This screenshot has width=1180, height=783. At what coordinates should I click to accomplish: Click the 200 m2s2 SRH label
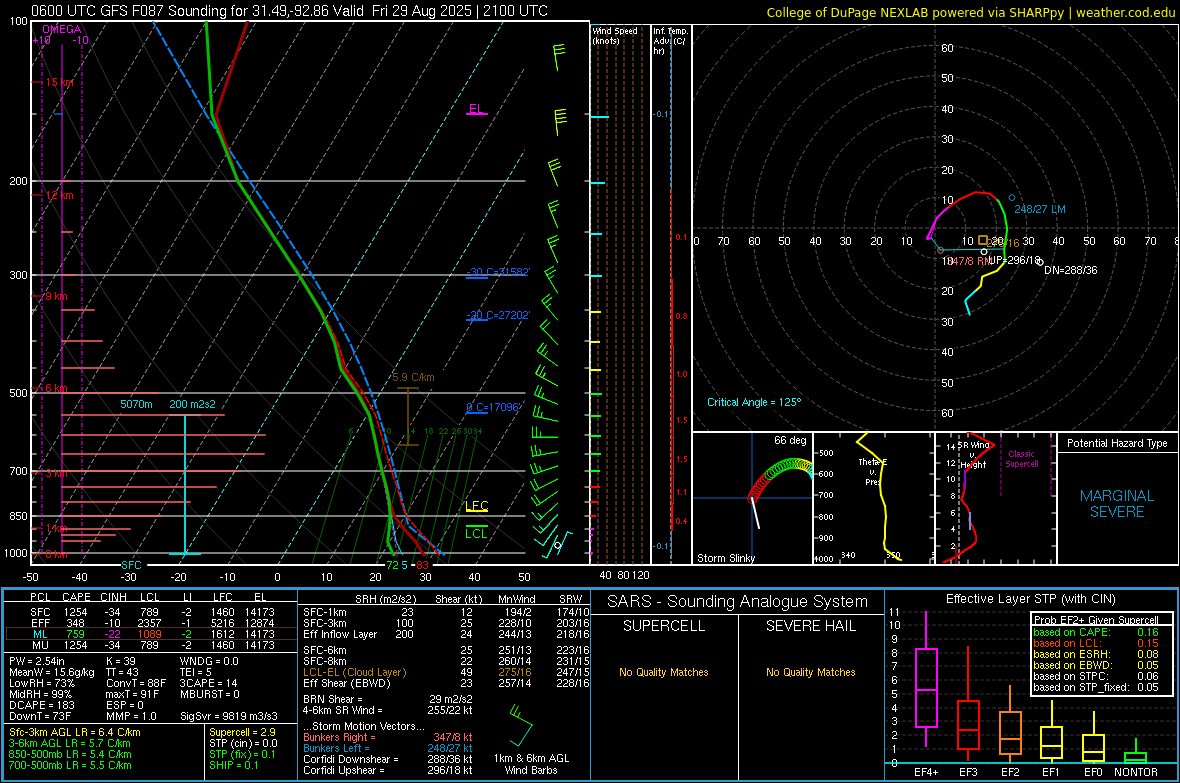coord(192,404)
